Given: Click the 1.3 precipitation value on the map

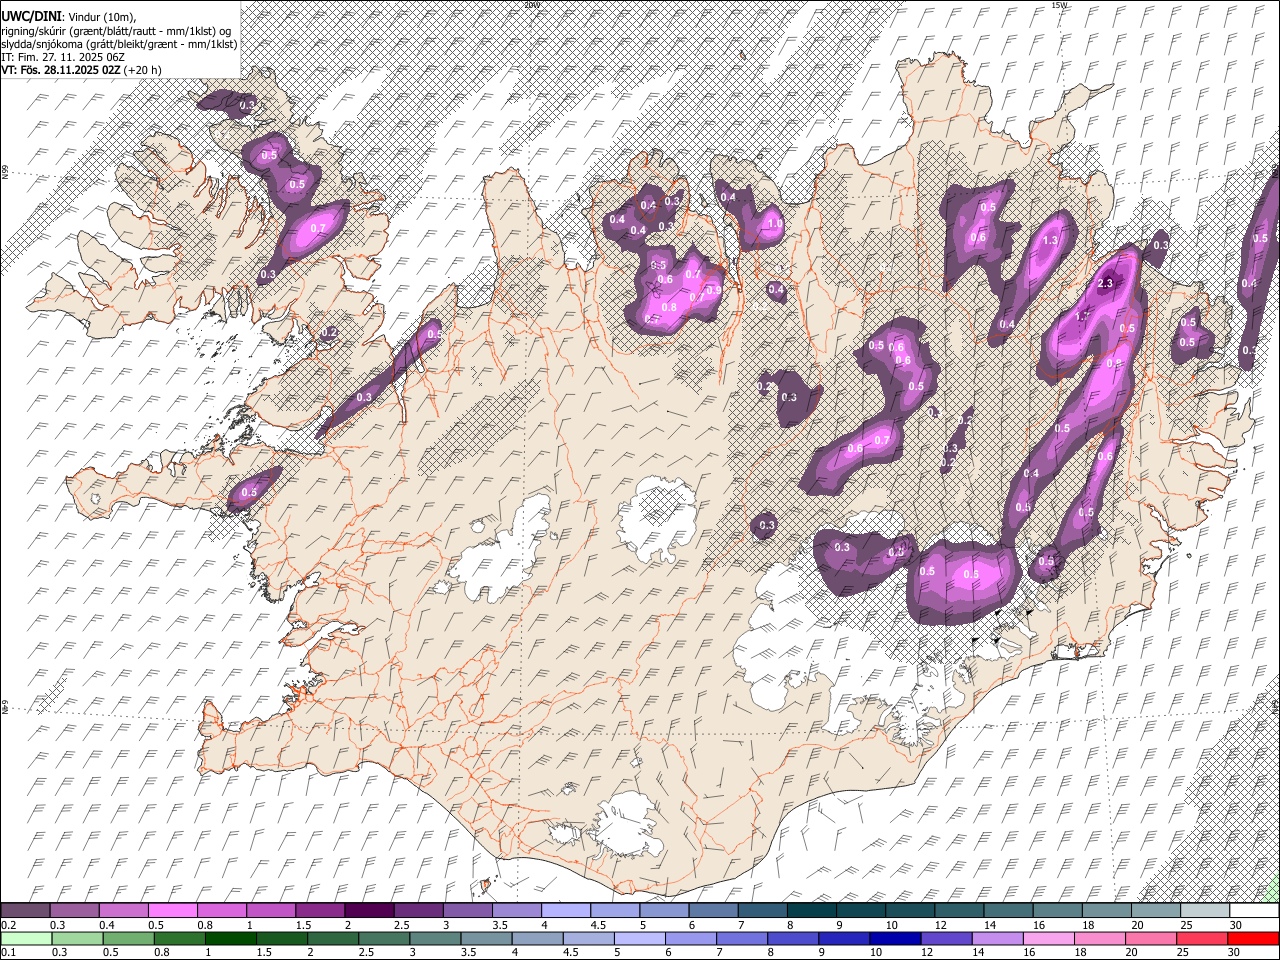Looking at the screenshot, I should [1050, 241].
